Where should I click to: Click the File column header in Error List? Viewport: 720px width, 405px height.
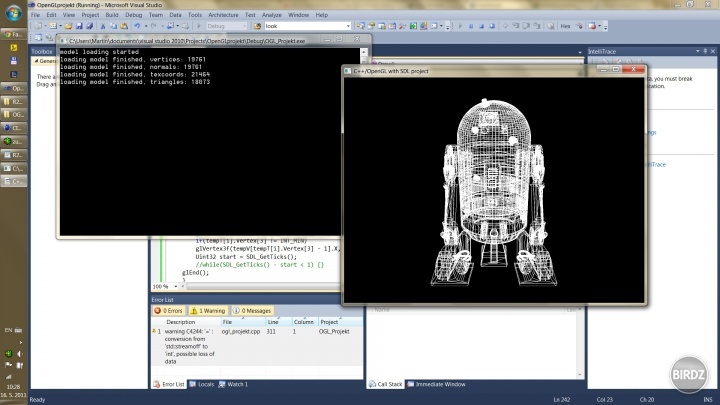(x=242, y=322)
